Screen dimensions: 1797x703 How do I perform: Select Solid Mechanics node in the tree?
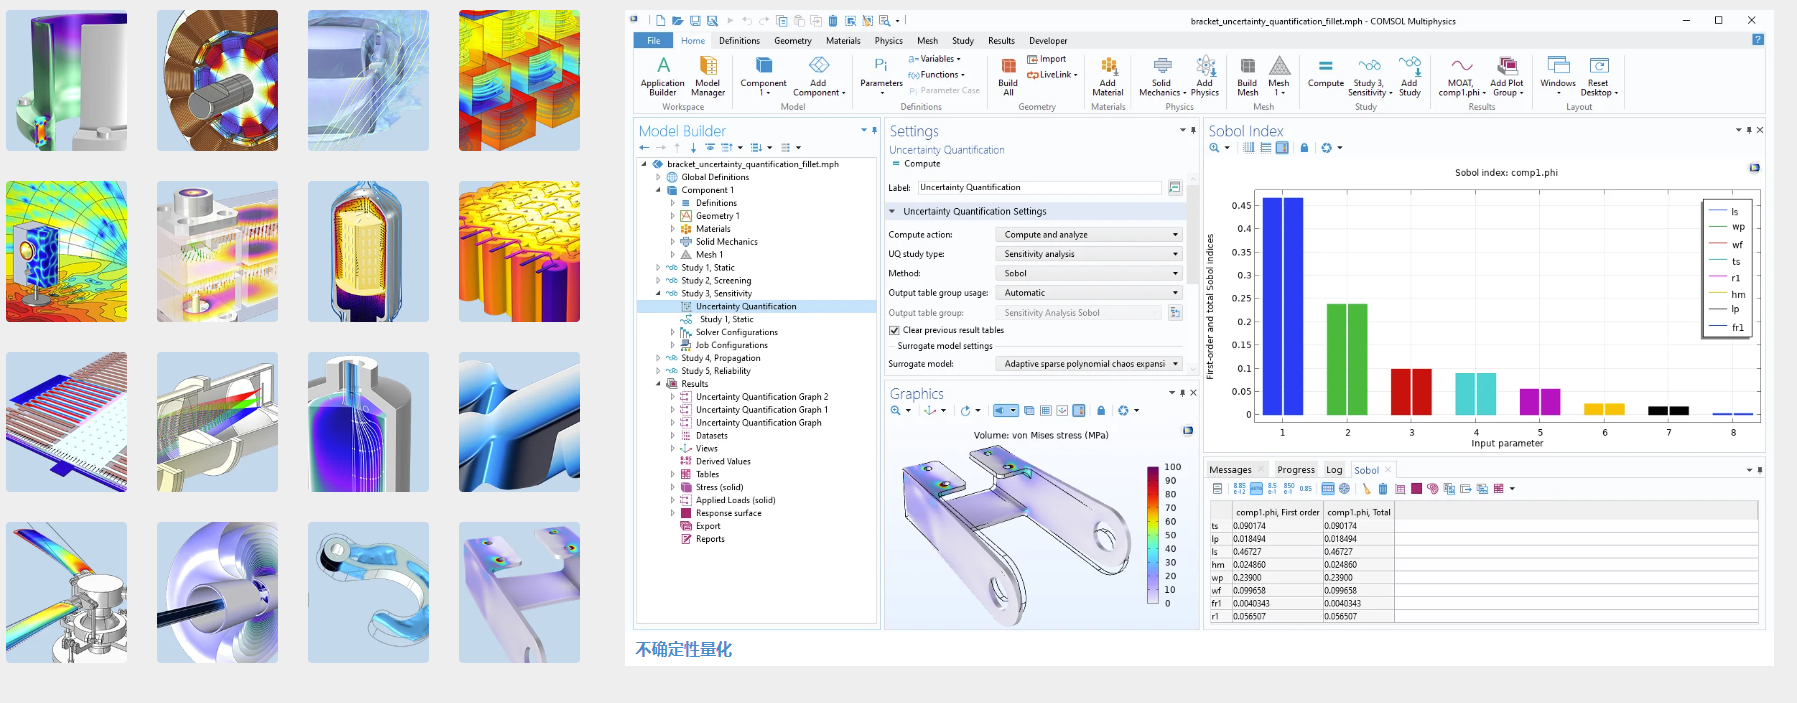727,242
